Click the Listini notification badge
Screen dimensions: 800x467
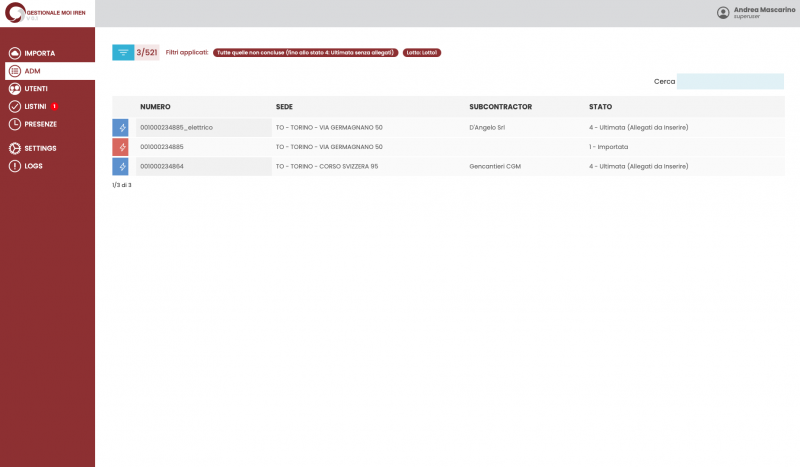click(x=54, y=106)
